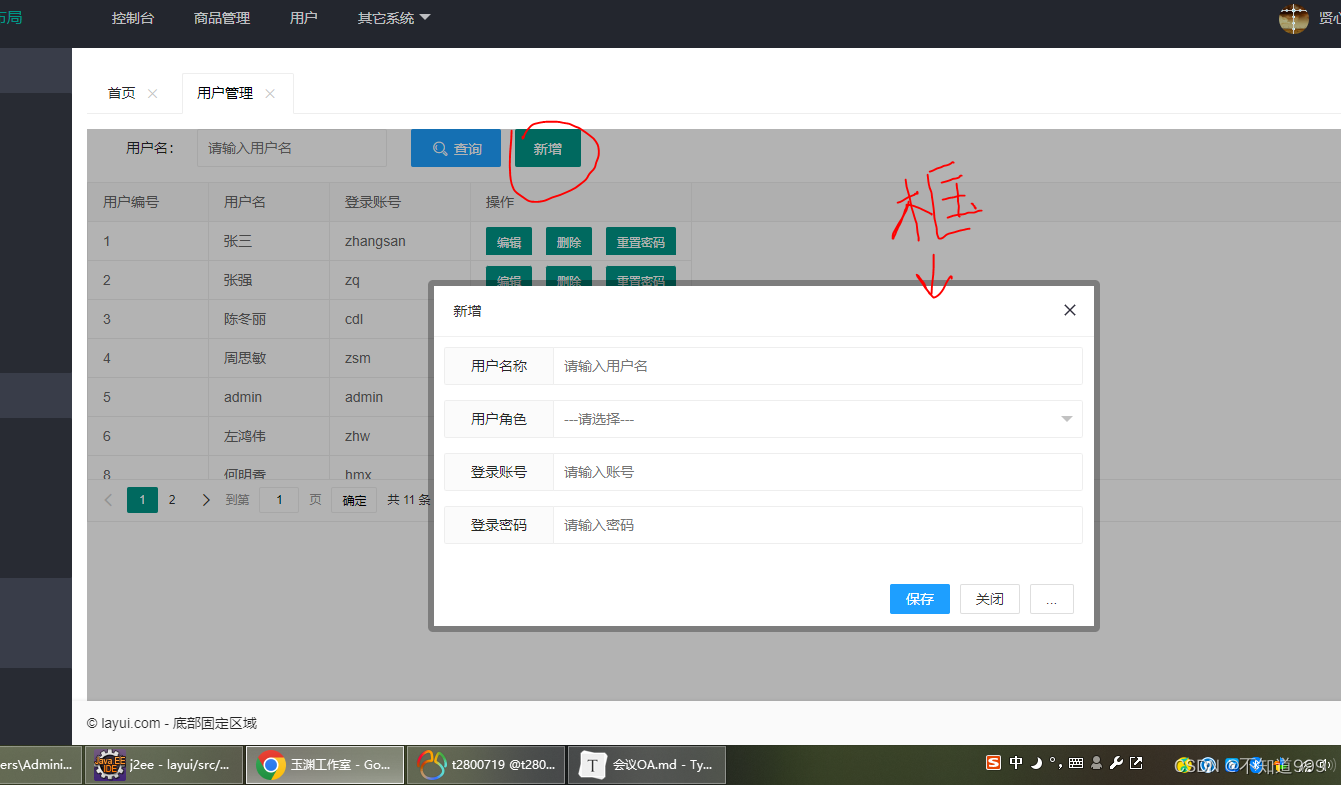The height and width of the screenshot is (785, 1341).
Task: Go to the next page arrow in pagination
Action: point(206,500)
